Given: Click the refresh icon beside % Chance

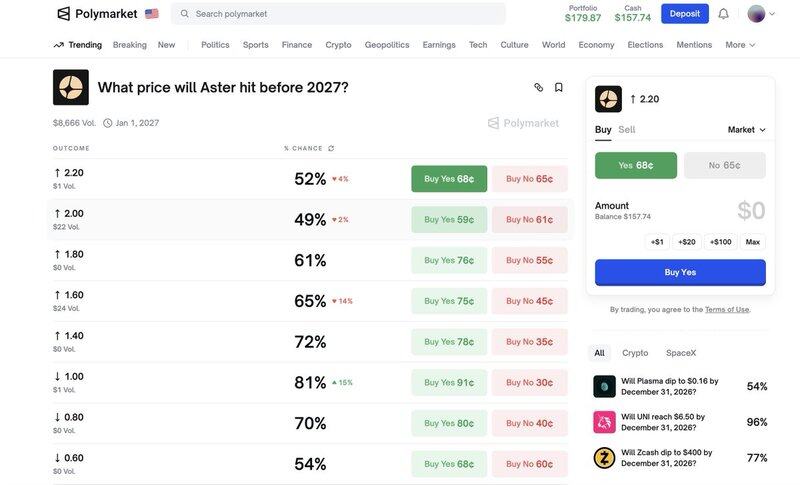Looking at the screenshot, I should coord(332,148).
